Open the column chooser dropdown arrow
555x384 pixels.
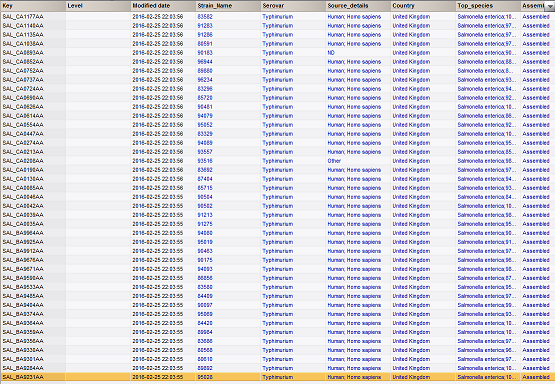coord(550,6)
